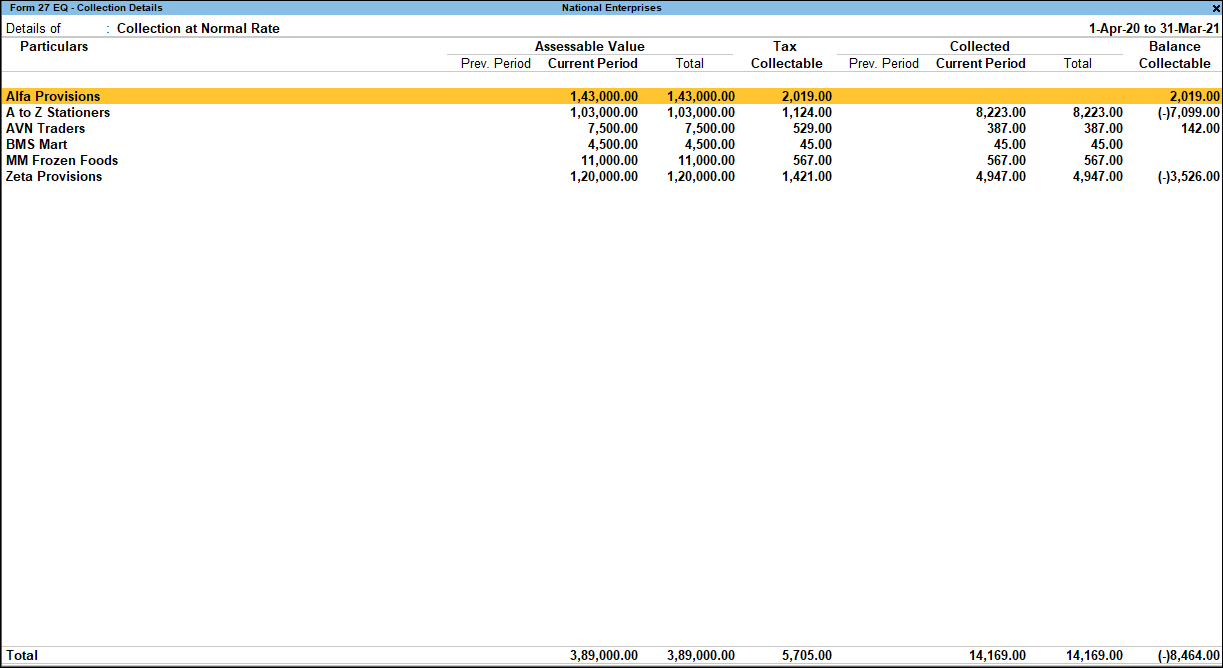Click the Collected column header
1223x668 pixels.
pyautogui.click(x=979, y=46)
